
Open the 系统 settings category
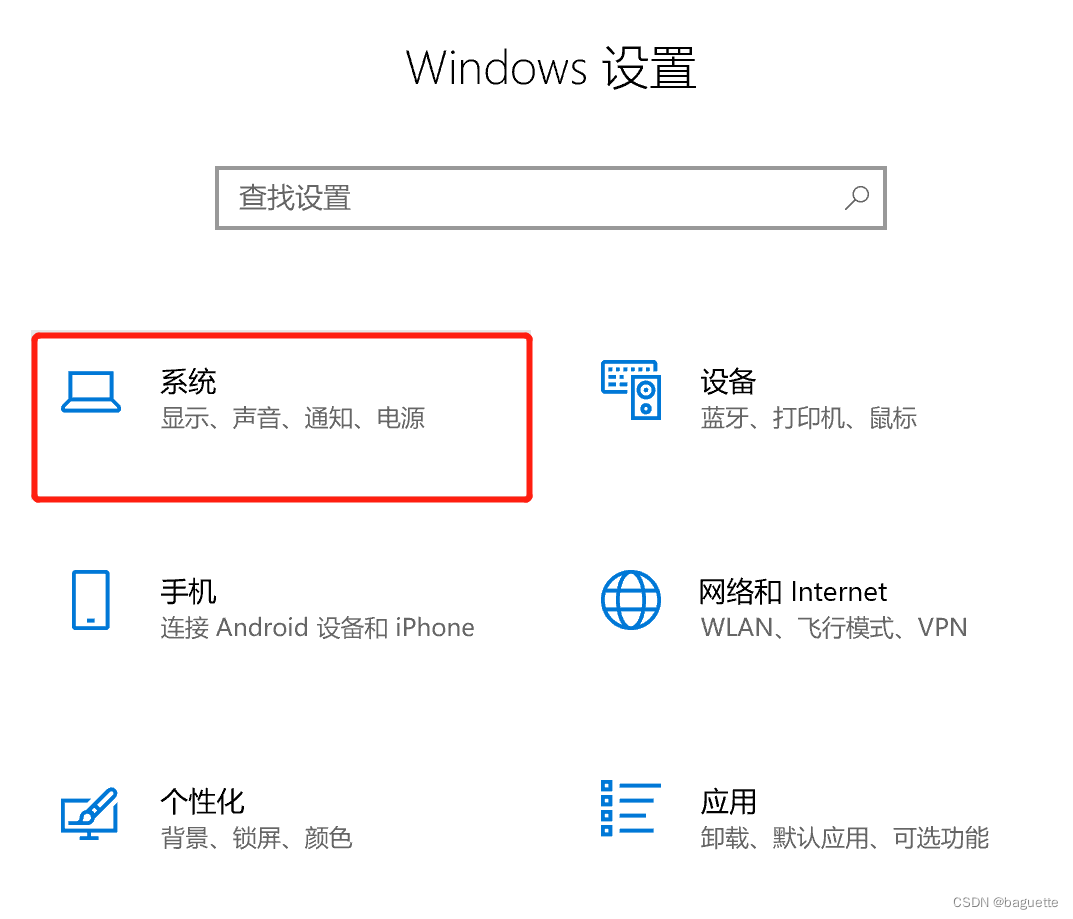pos(188,382)
